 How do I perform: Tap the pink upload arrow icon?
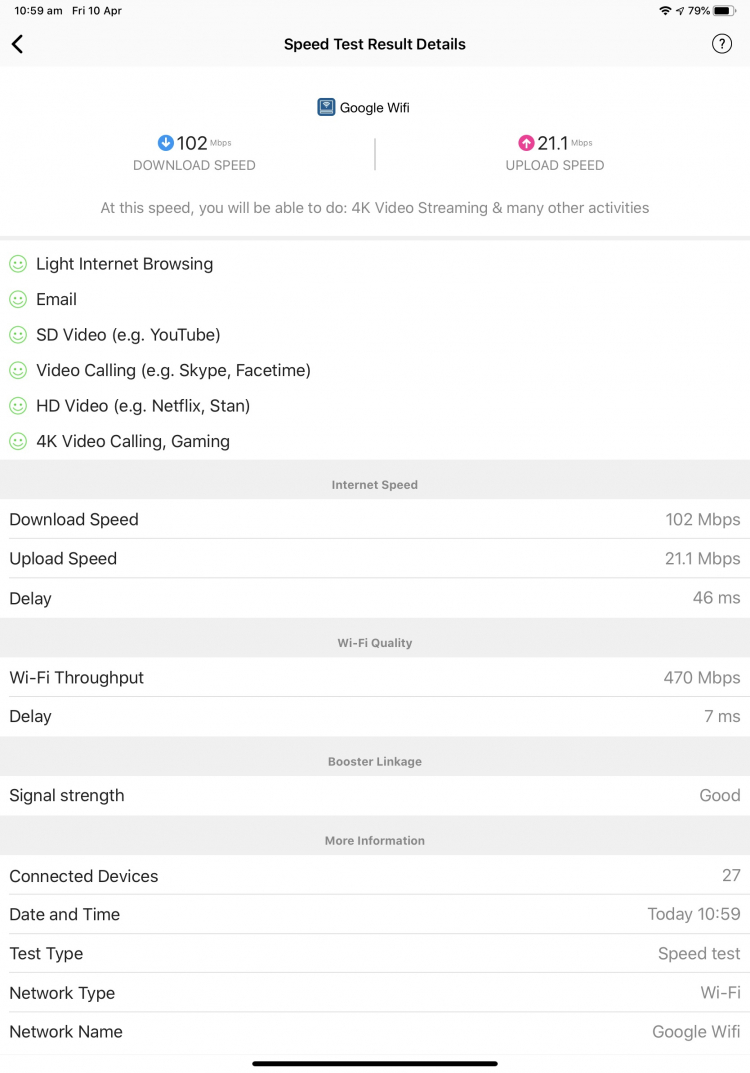click(x=526, y=142)
